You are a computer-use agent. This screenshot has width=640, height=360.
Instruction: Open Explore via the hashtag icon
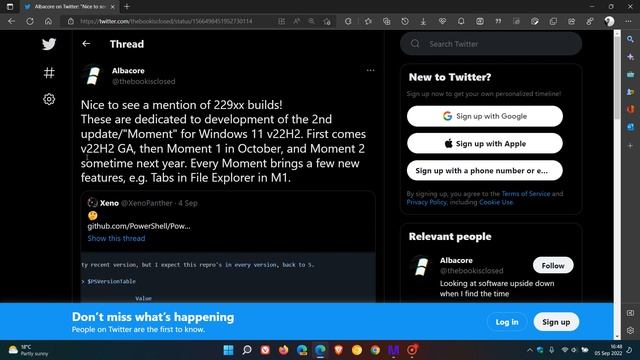[49, 73]
